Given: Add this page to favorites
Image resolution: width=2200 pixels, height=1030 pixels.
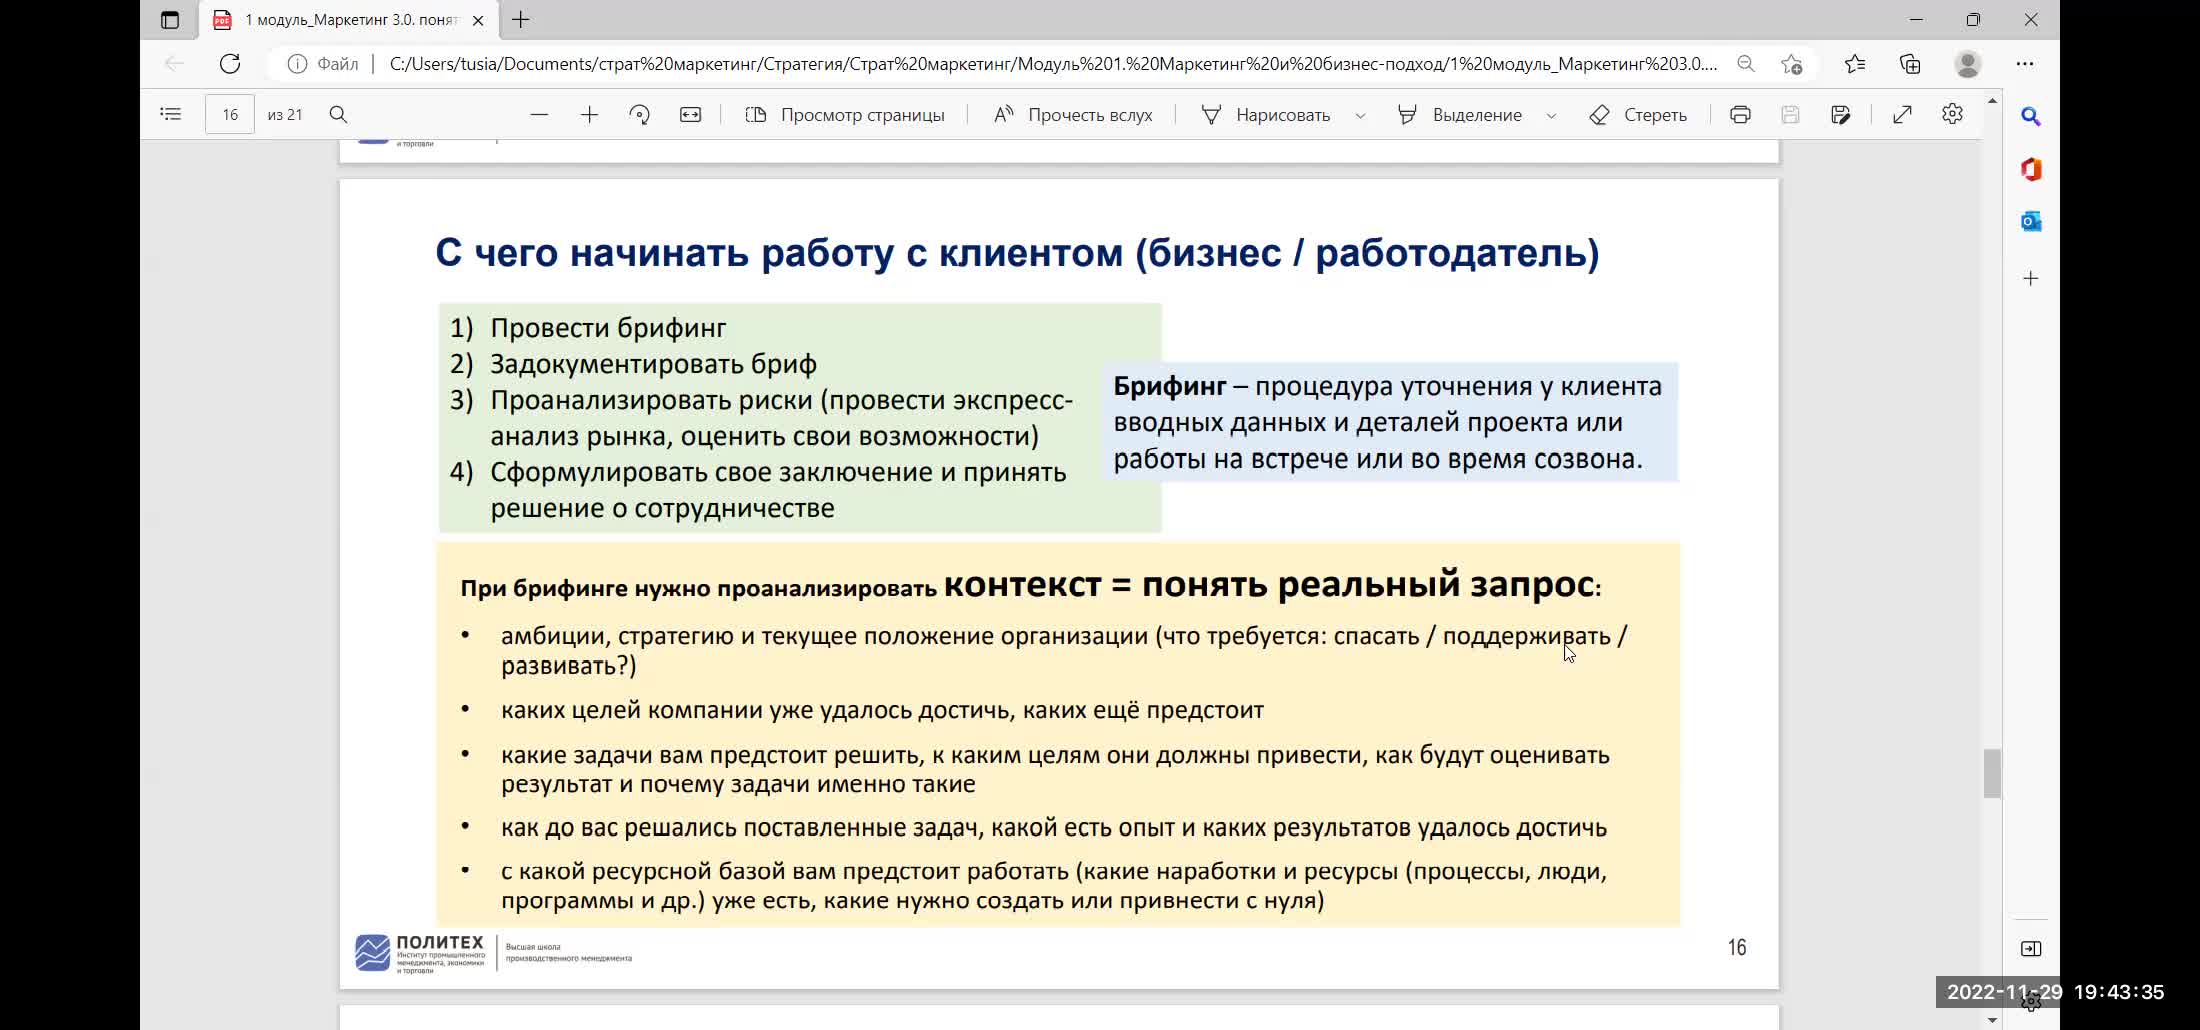Looking at the screenshot, I should pyautogui.click(x=1792, y=64).
